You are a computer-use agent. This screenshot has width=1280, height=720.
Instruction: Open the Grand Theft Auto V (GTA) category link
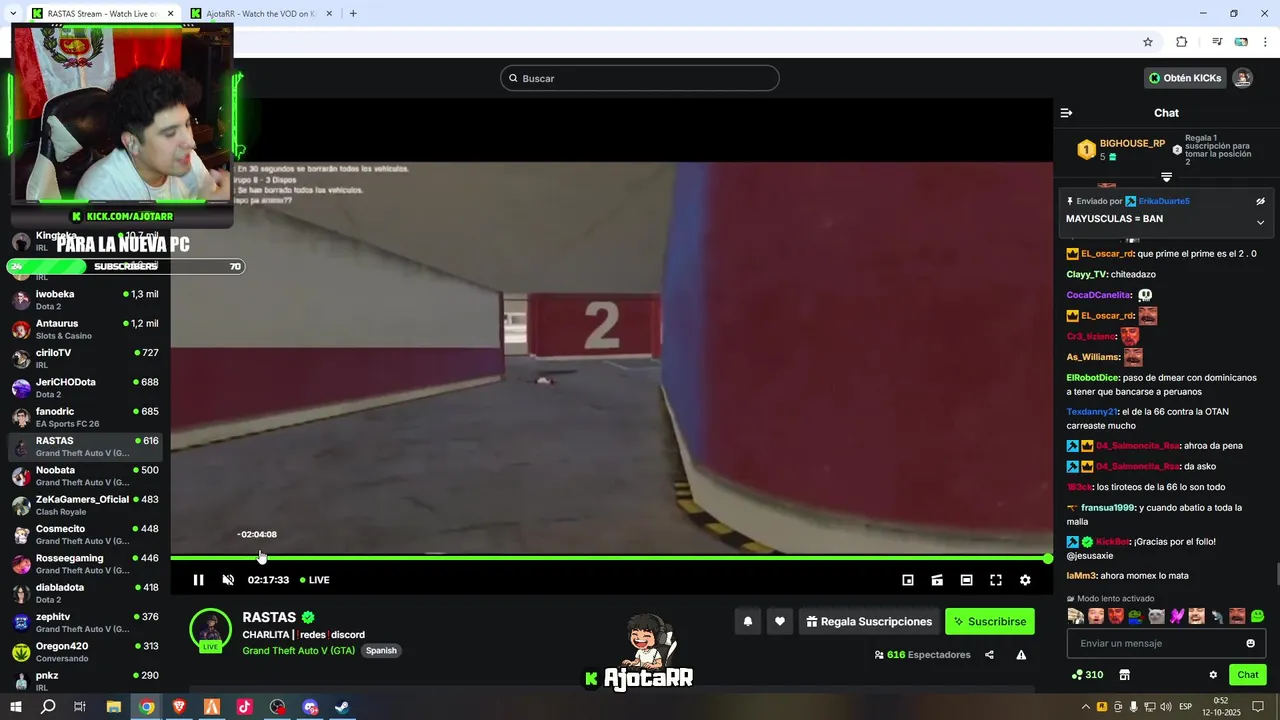(298, 650)
